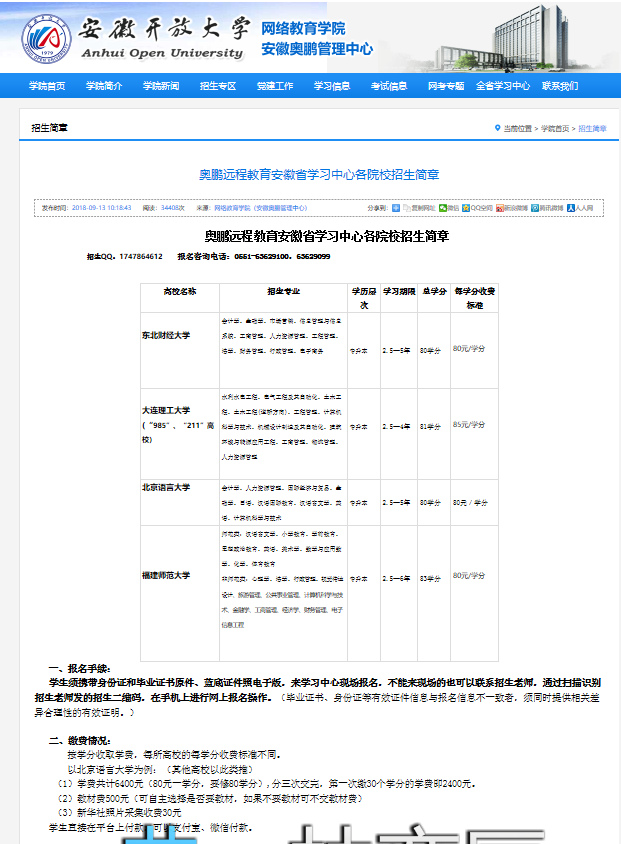Share the article to 人人网

[x=580, y=208]
